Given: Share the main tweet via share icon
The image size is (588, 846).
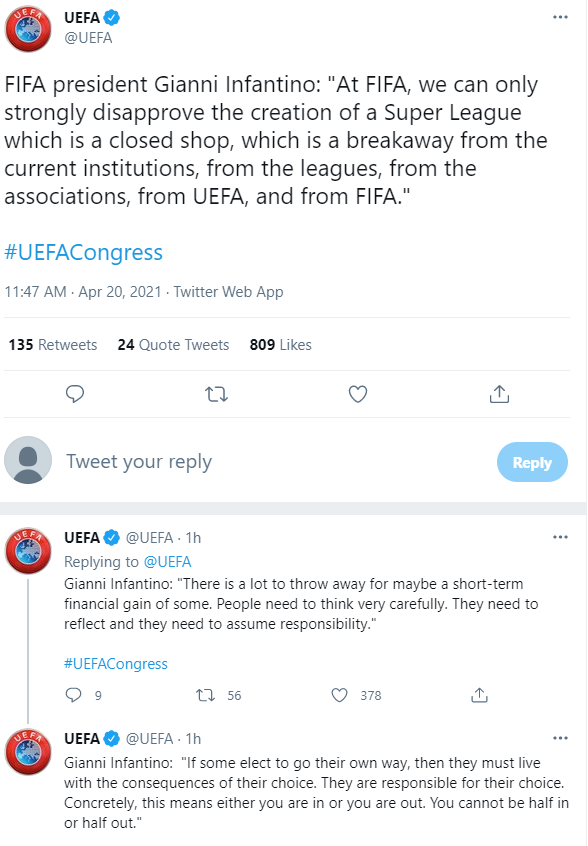Looking at the screenshot, I should pos(499,394).
